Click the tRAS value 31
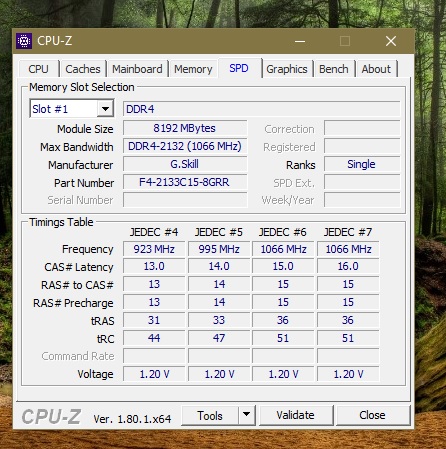This screenshot has height=449, width=446. click(154, 320)
